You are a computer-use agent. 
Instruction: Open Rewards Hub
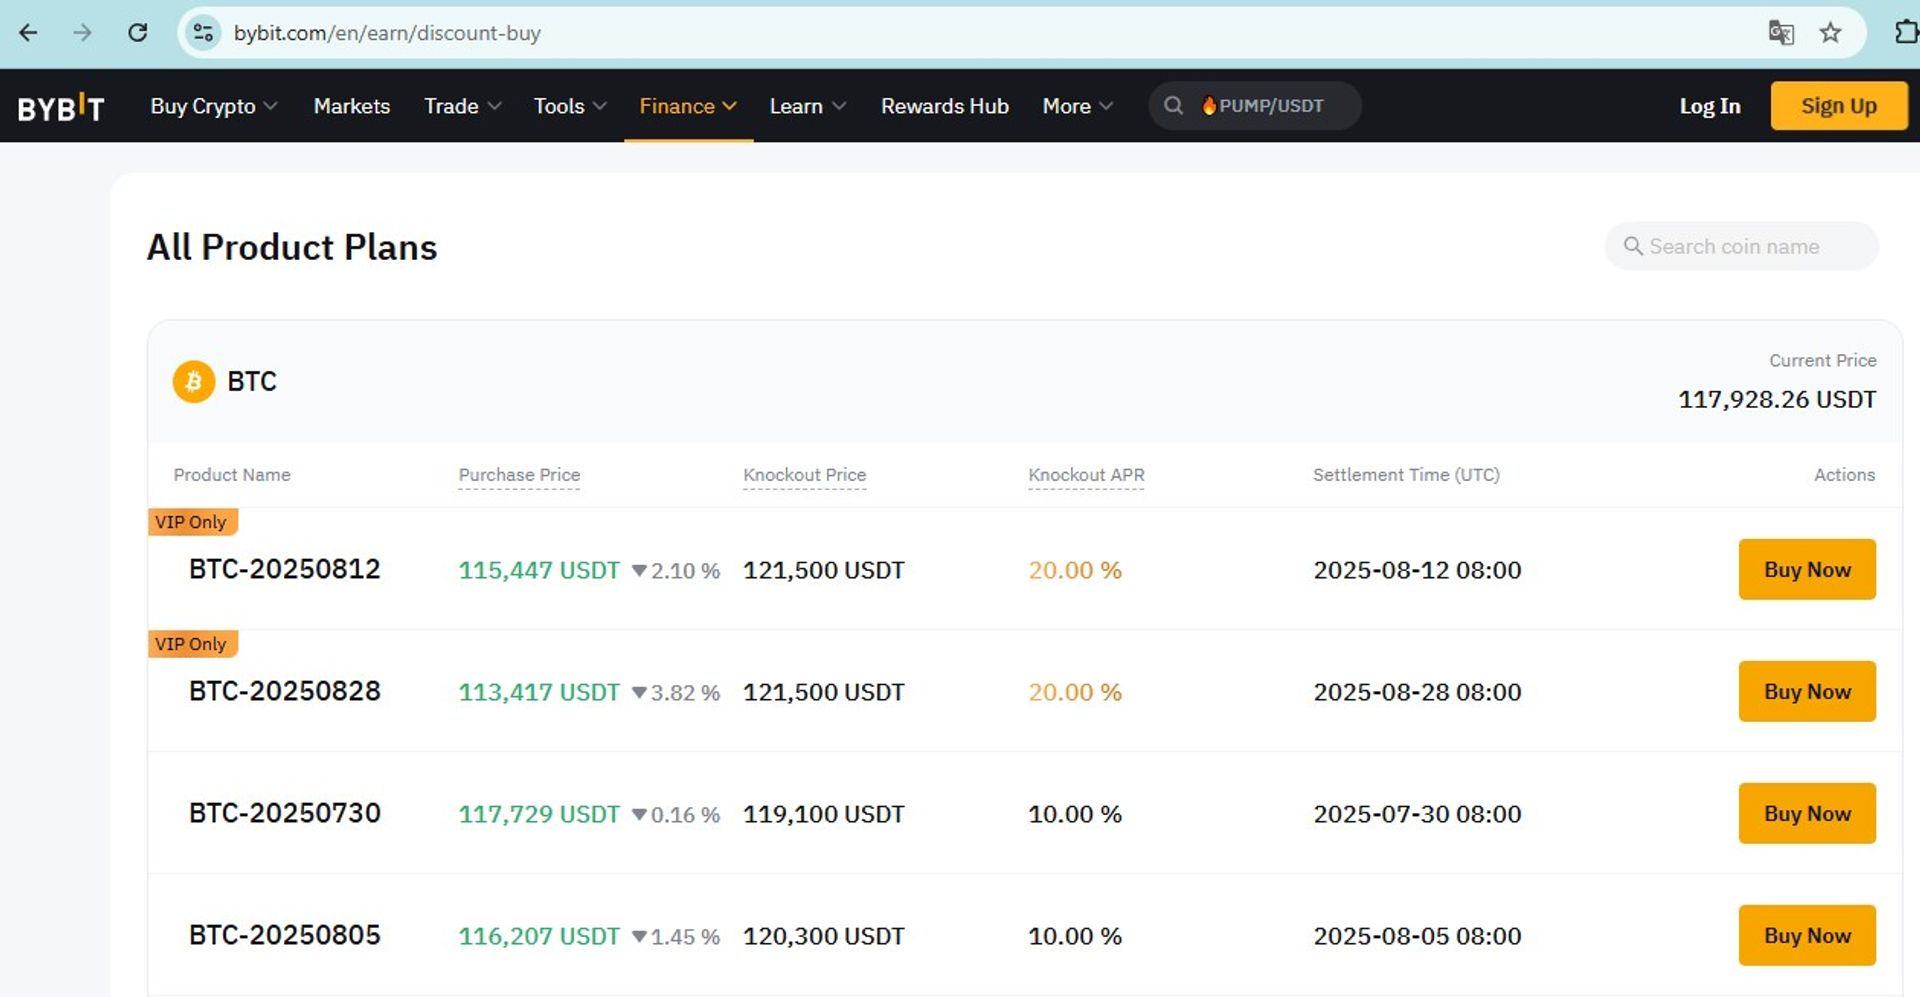945,106
